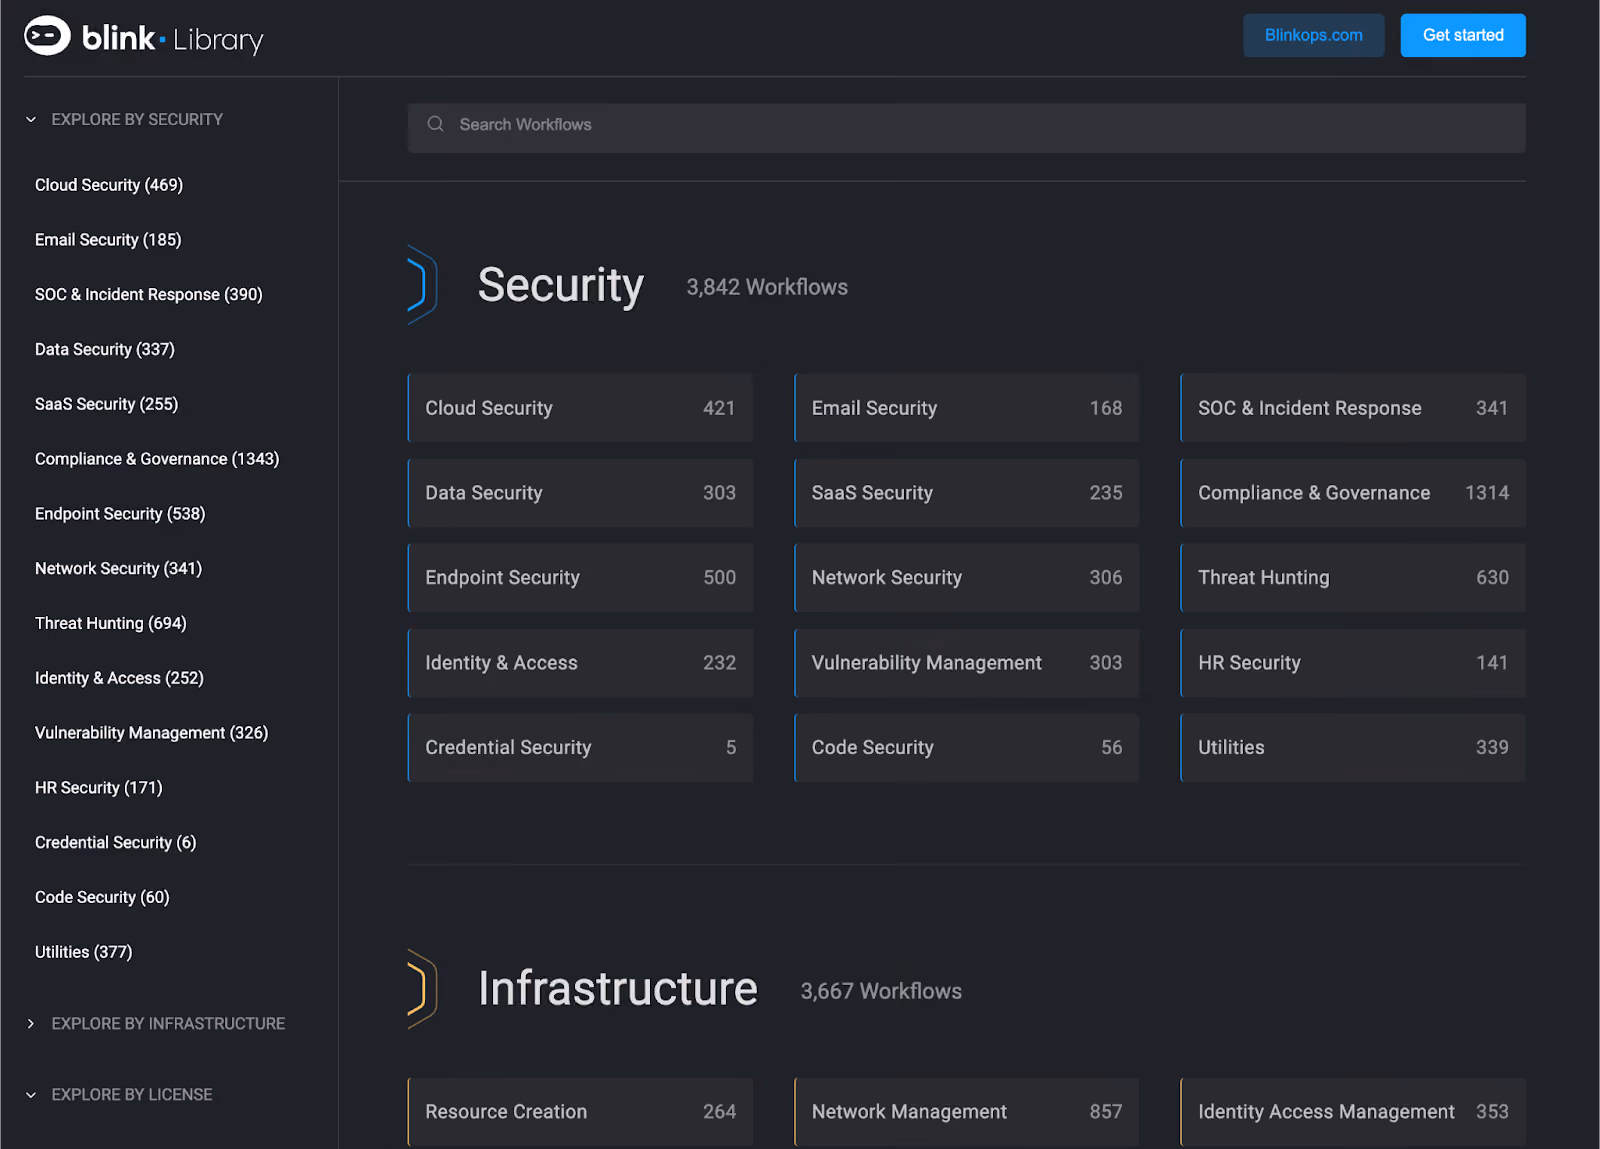Collapse the Explore by License section
Screen dimensions: 1600x1149
coord(31,1095)
